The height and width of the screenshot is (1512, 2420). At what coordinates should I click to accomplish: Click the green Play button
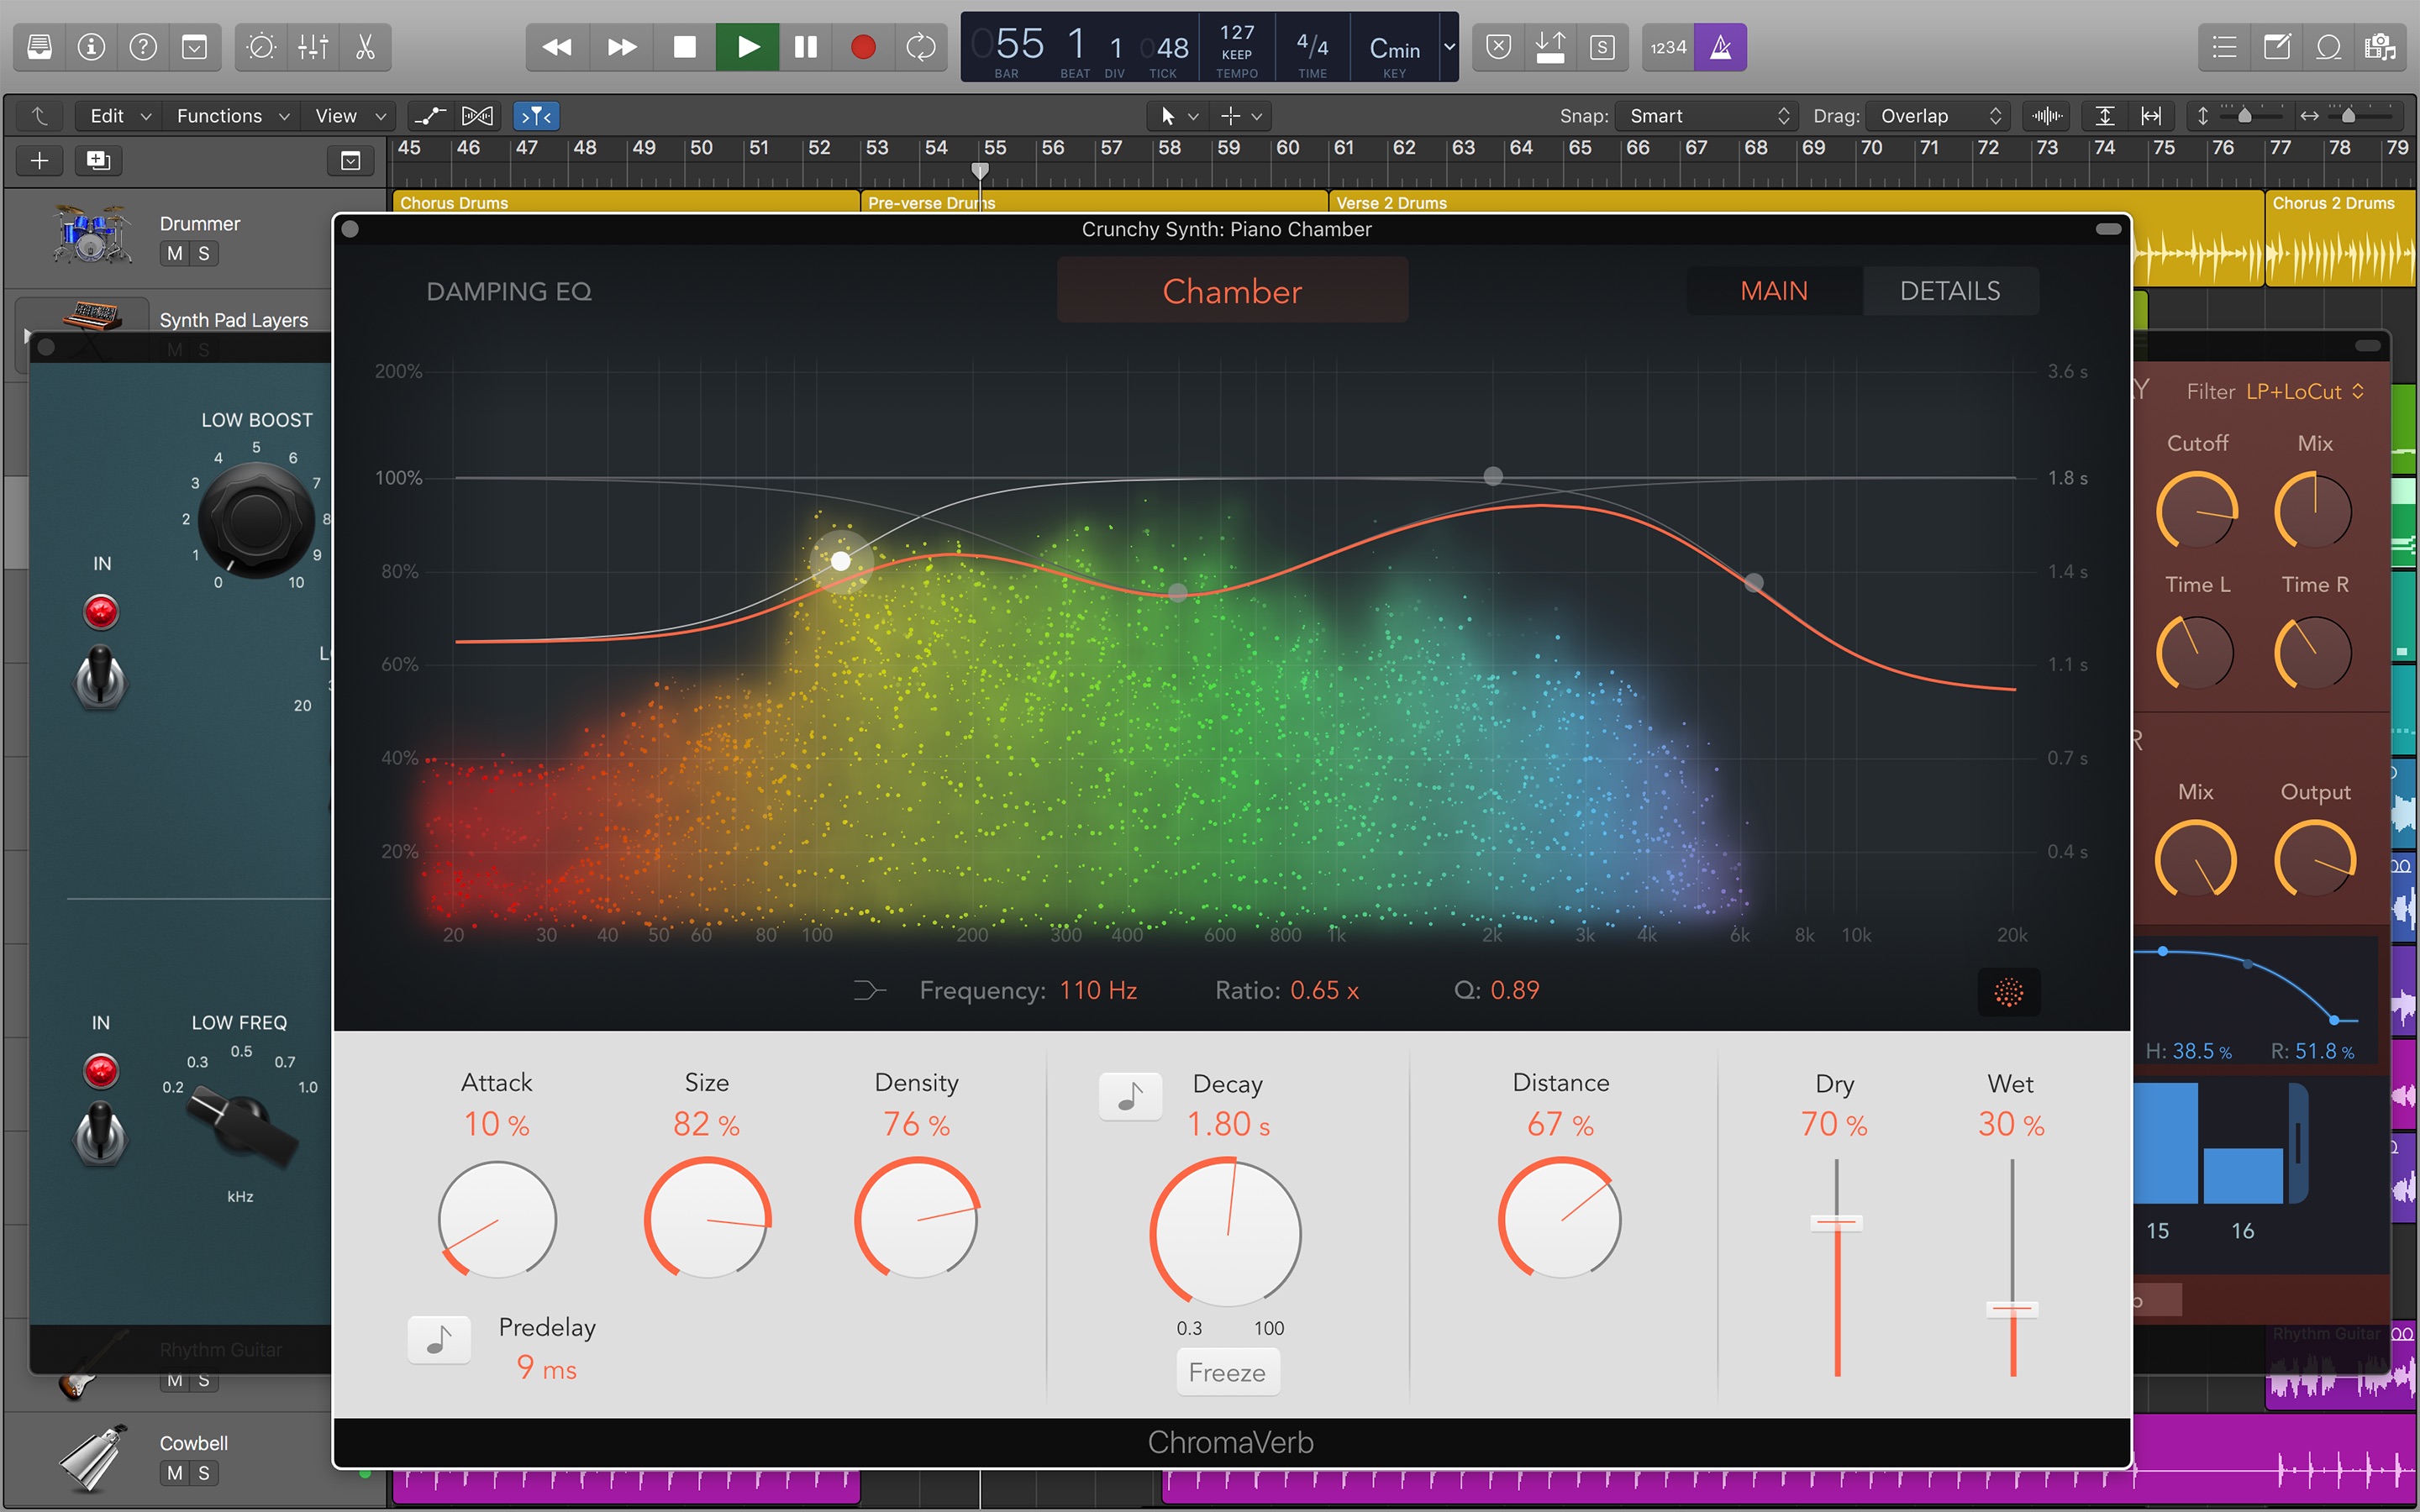[747, 47]
